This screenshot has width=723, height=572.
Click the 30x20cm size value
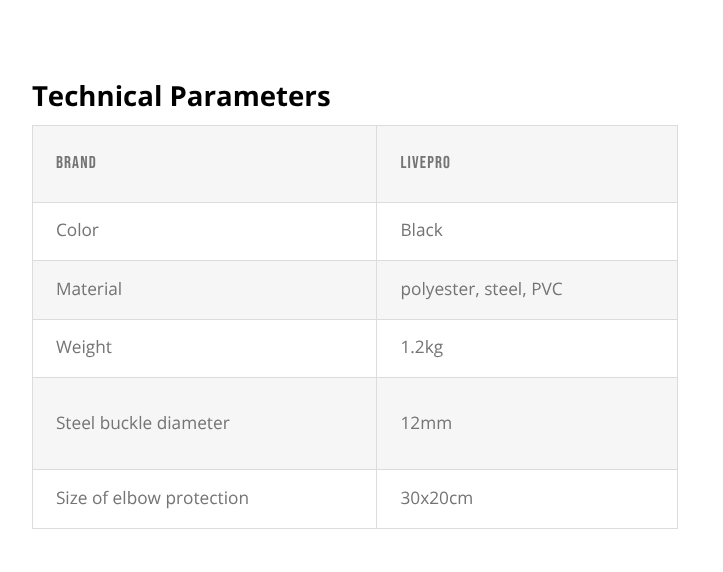[x=436, y=498]
